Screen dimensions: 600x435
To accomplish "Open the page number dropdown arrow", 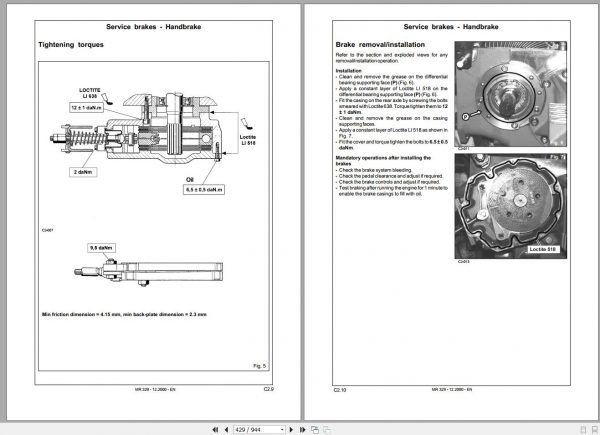I will coord(282,430).
